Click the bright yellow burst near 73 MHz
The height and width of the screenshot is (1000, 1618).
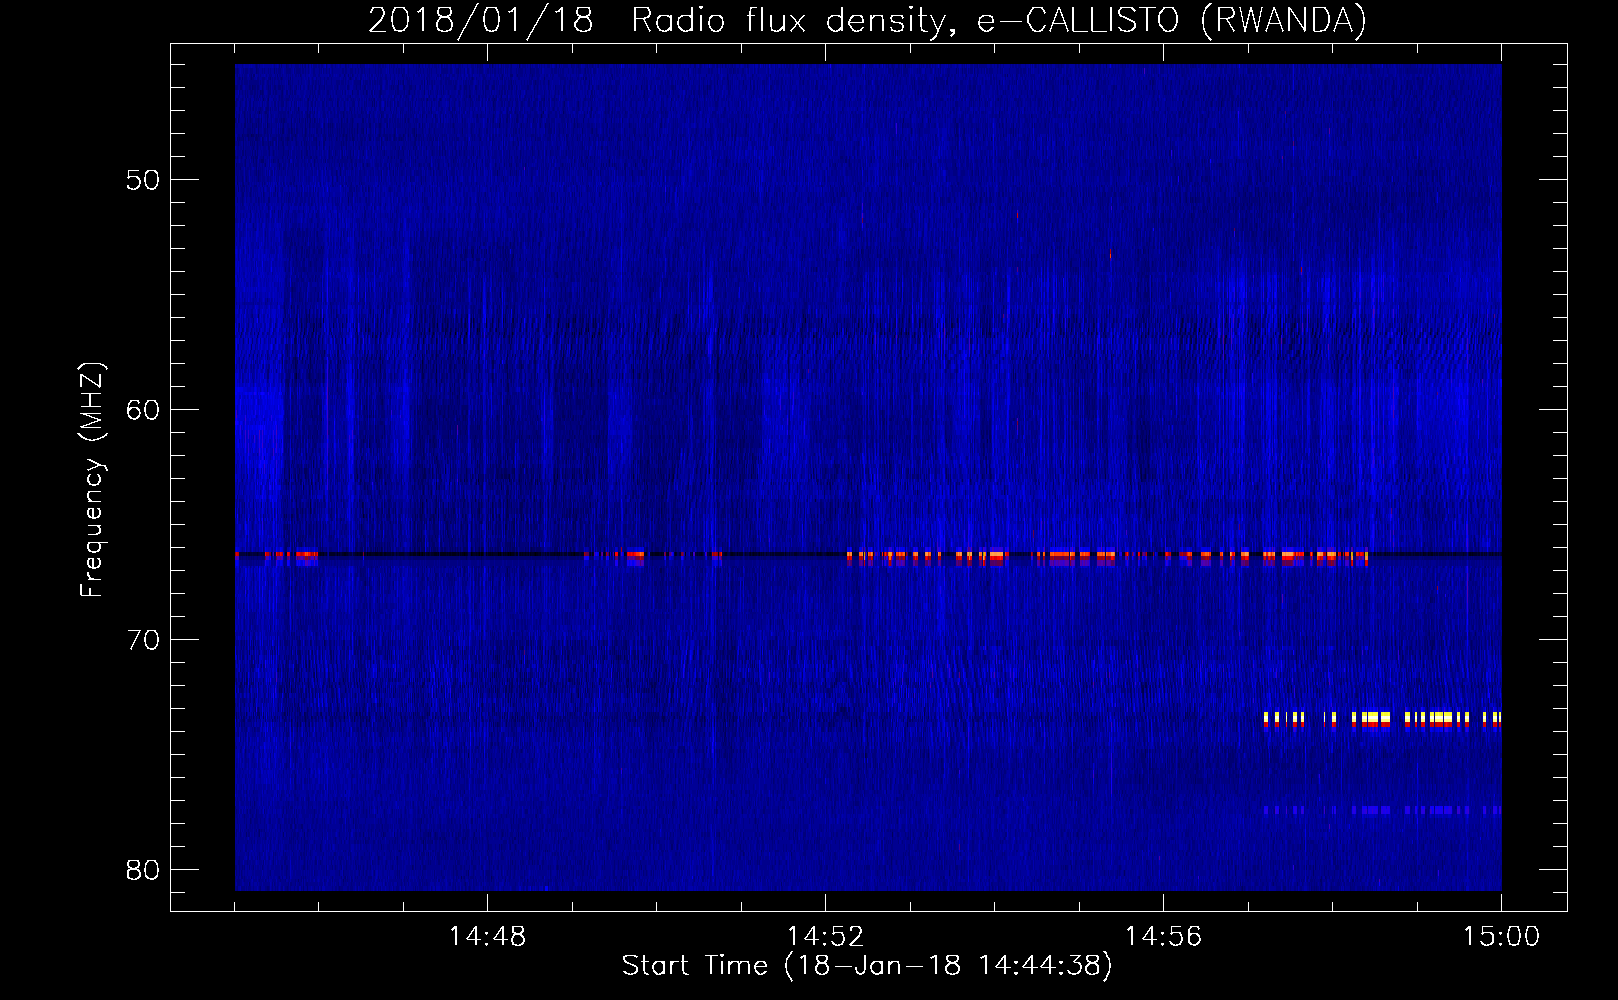click(x=1382, y=719)
